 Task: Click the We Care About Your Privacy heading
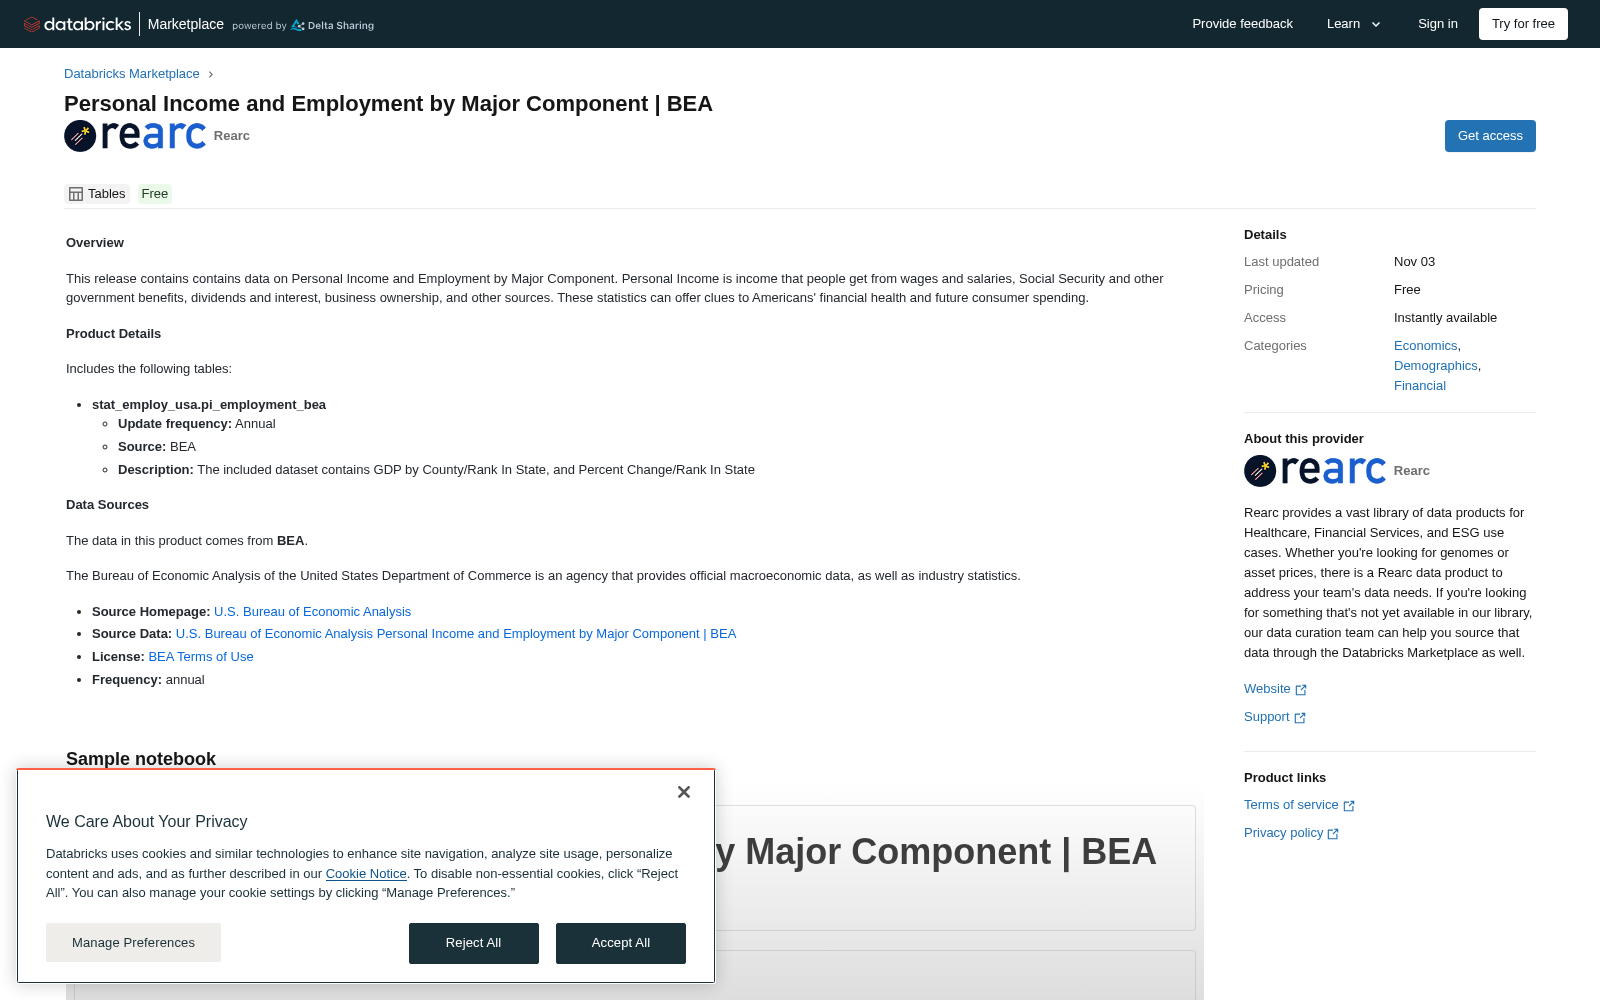[147, 822]
